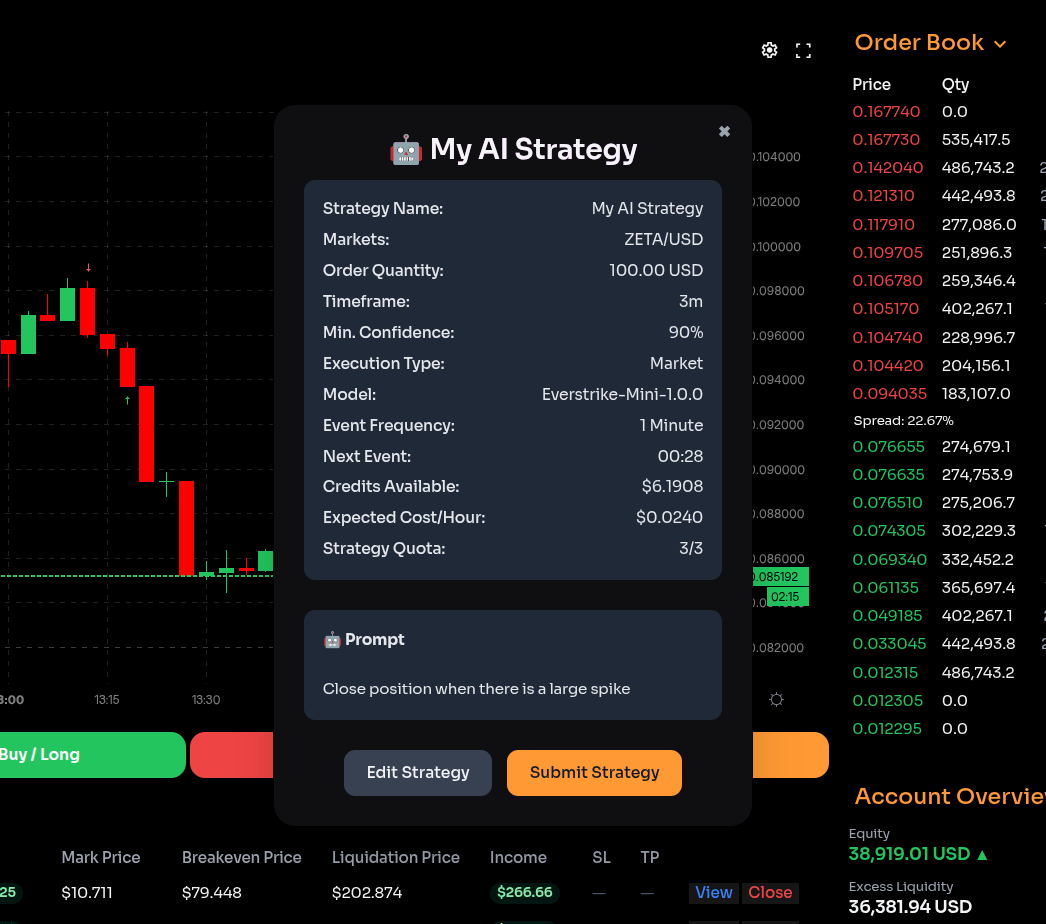Submit the AI strategy
Image resolution: width=1046 pixels, height=924 pixels.
point(594,772)
